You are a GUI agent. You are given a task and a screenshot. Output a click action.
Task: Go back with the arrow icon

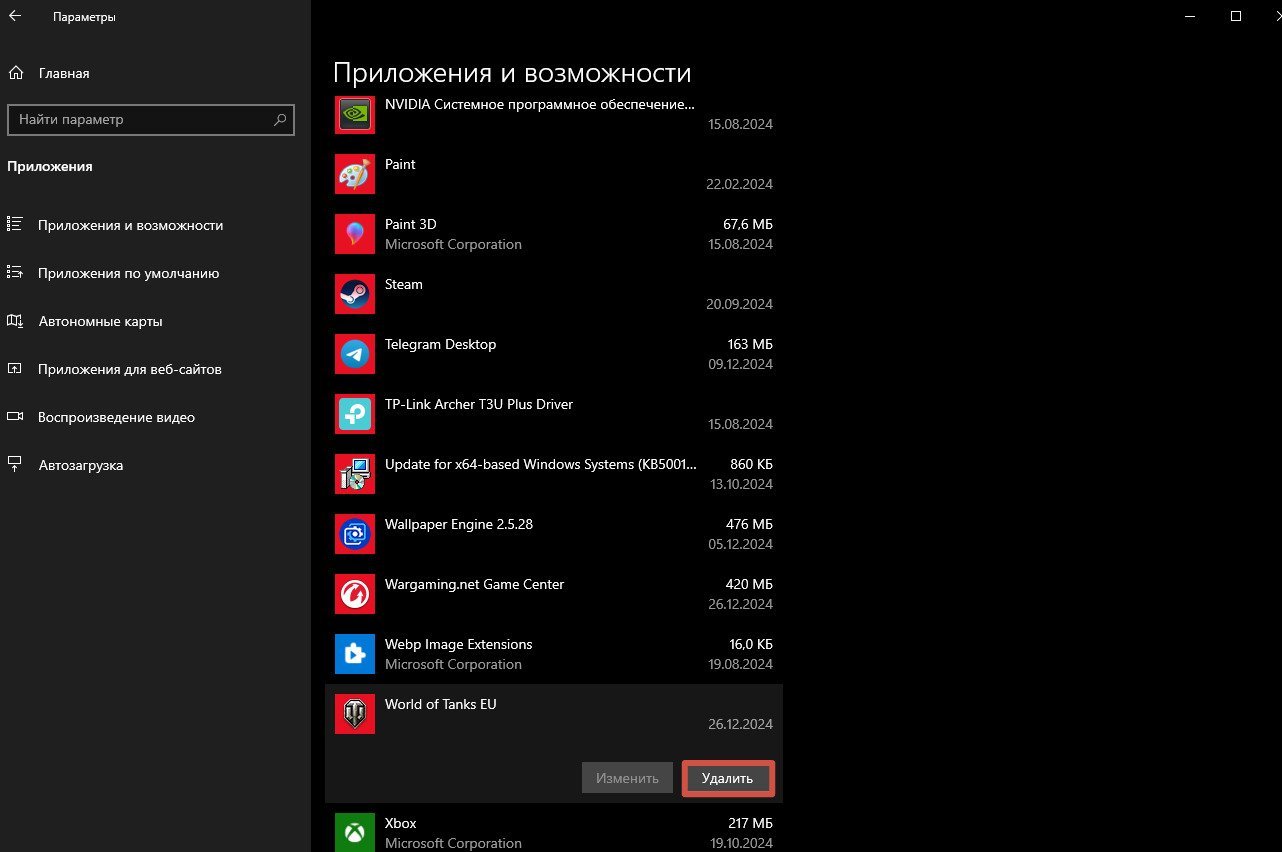[x=15, y=16]
